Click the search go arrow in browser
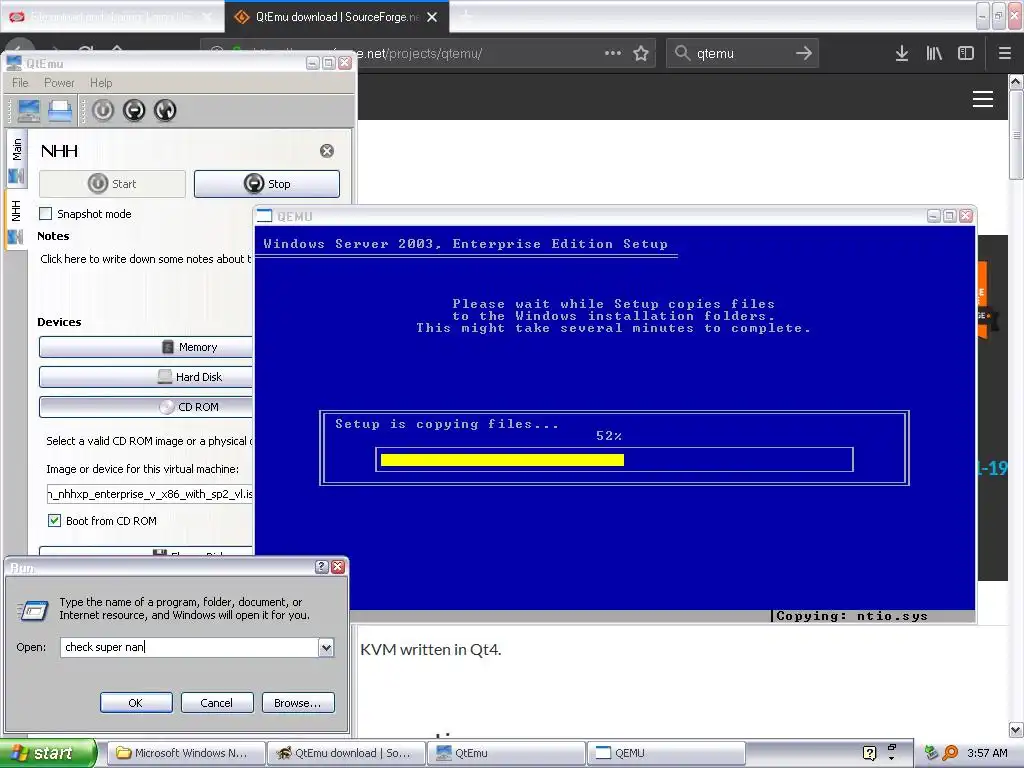The height and width of the screenshot is (768, 1024). 804,53
